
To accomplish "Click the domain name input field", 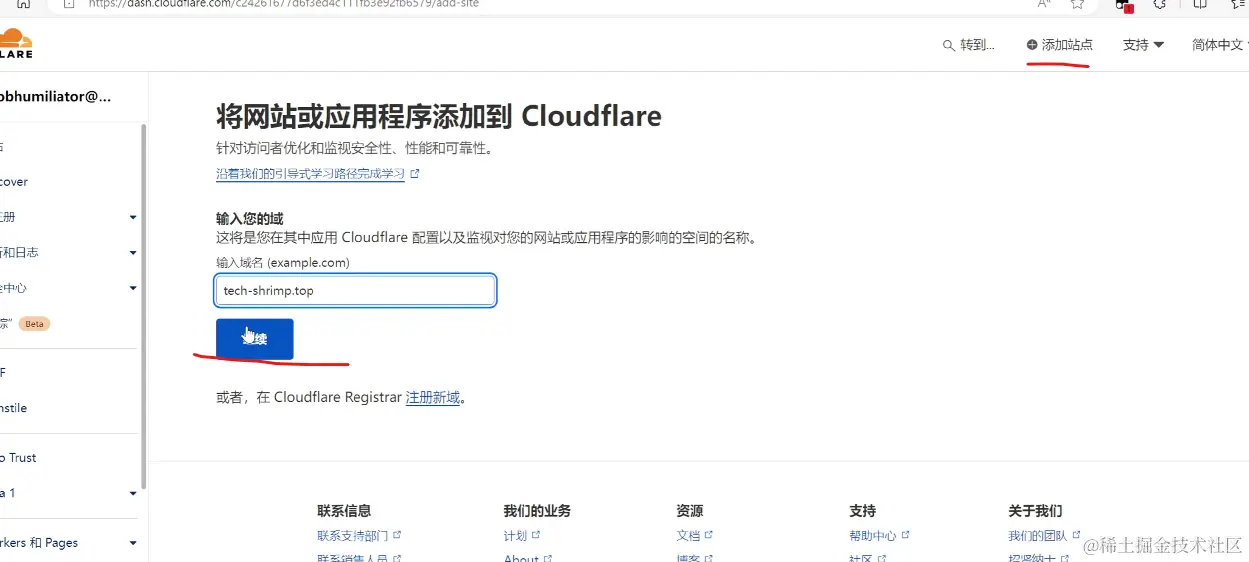I will tap(356, 291).
